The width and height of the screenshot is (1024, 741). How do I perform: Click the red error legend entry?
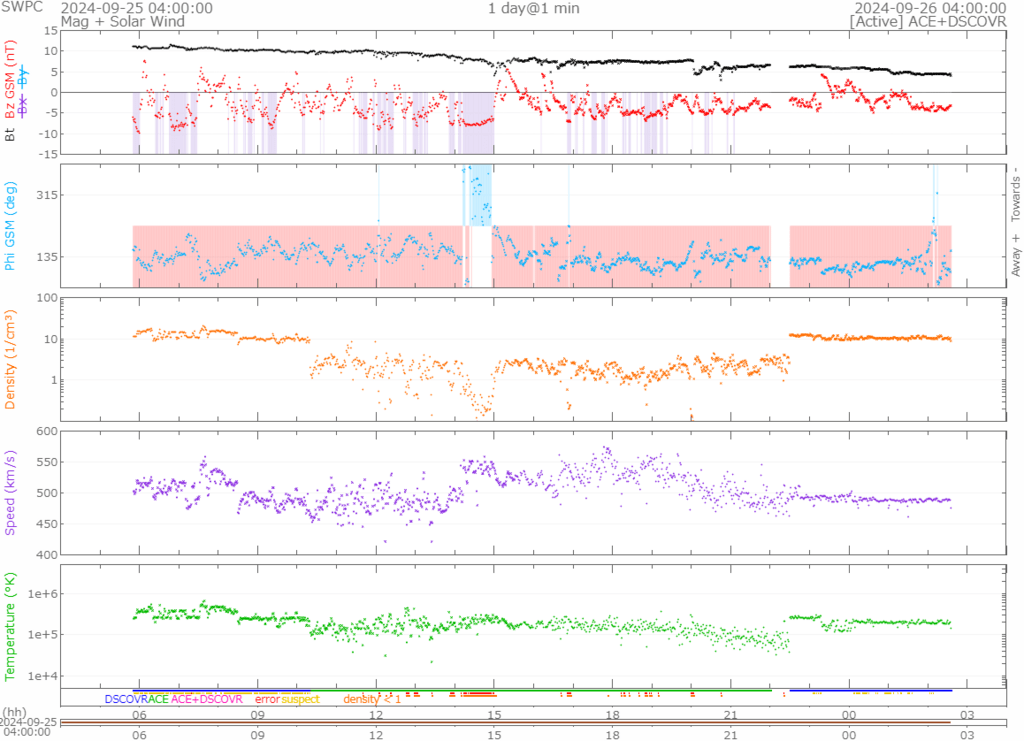coord(267,699)
